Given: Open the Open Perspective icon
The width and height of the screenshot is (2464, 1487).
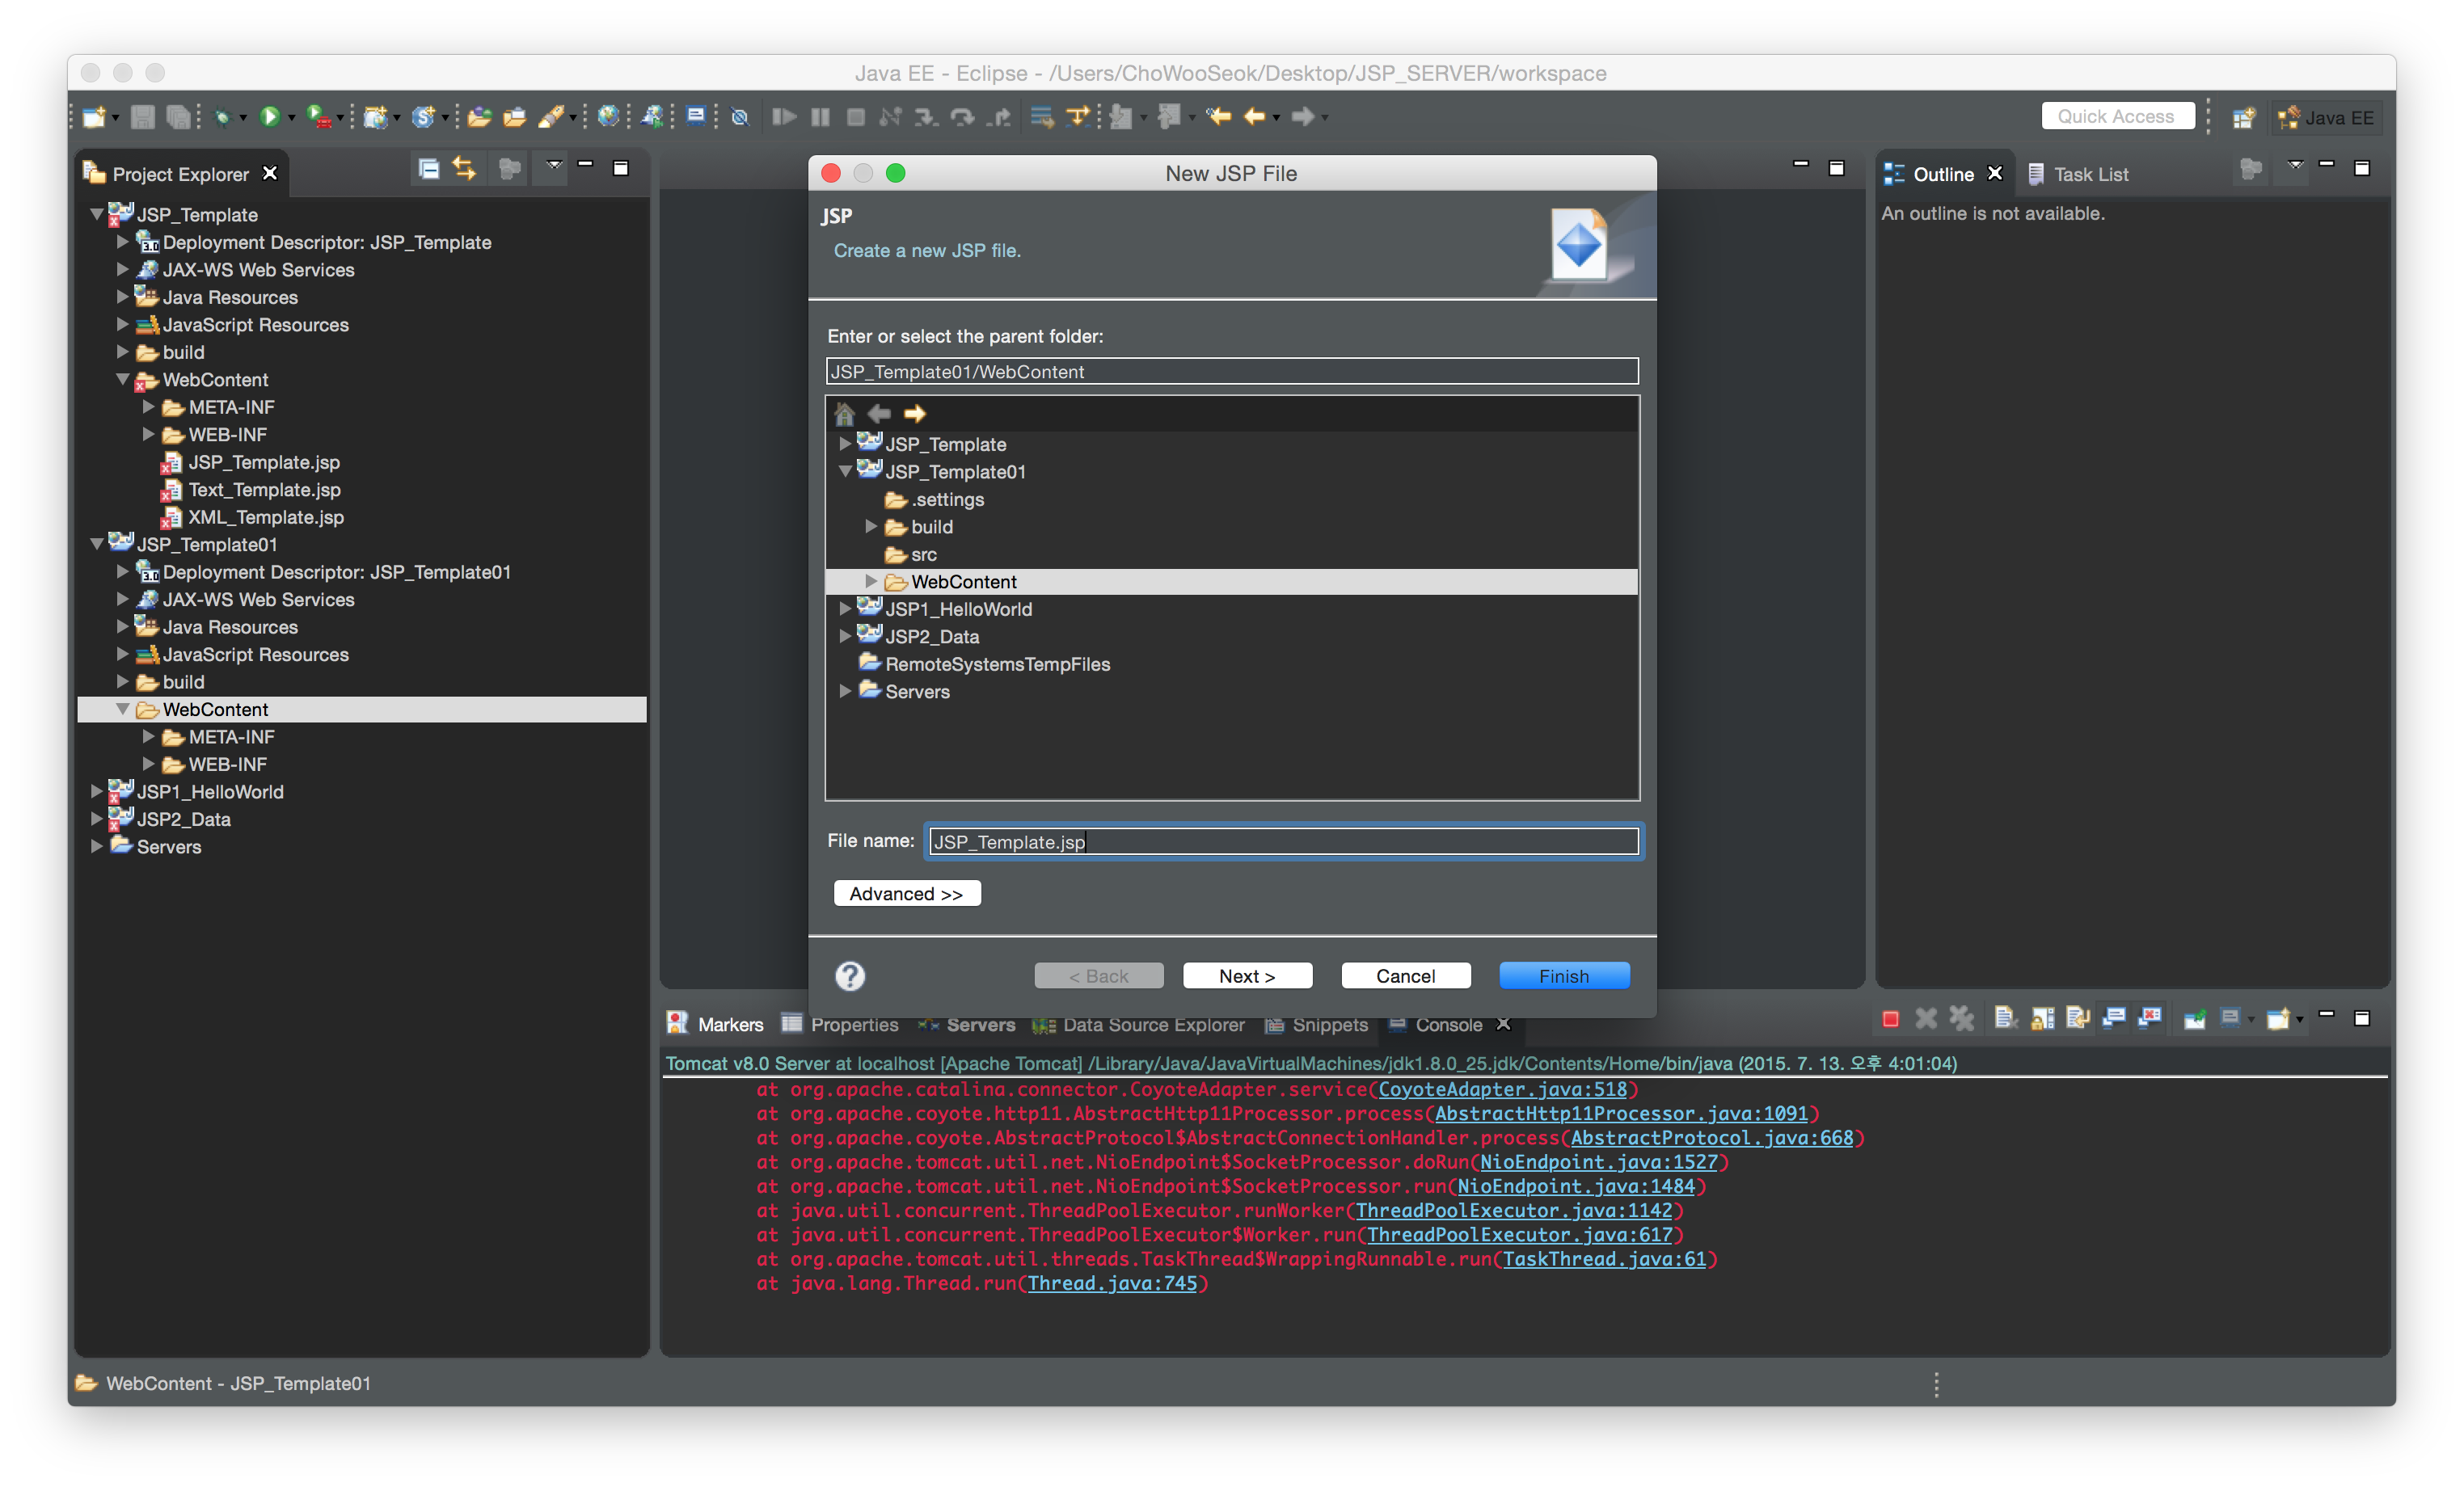Looking at the screenshot, I should [x=2243, y=118].
